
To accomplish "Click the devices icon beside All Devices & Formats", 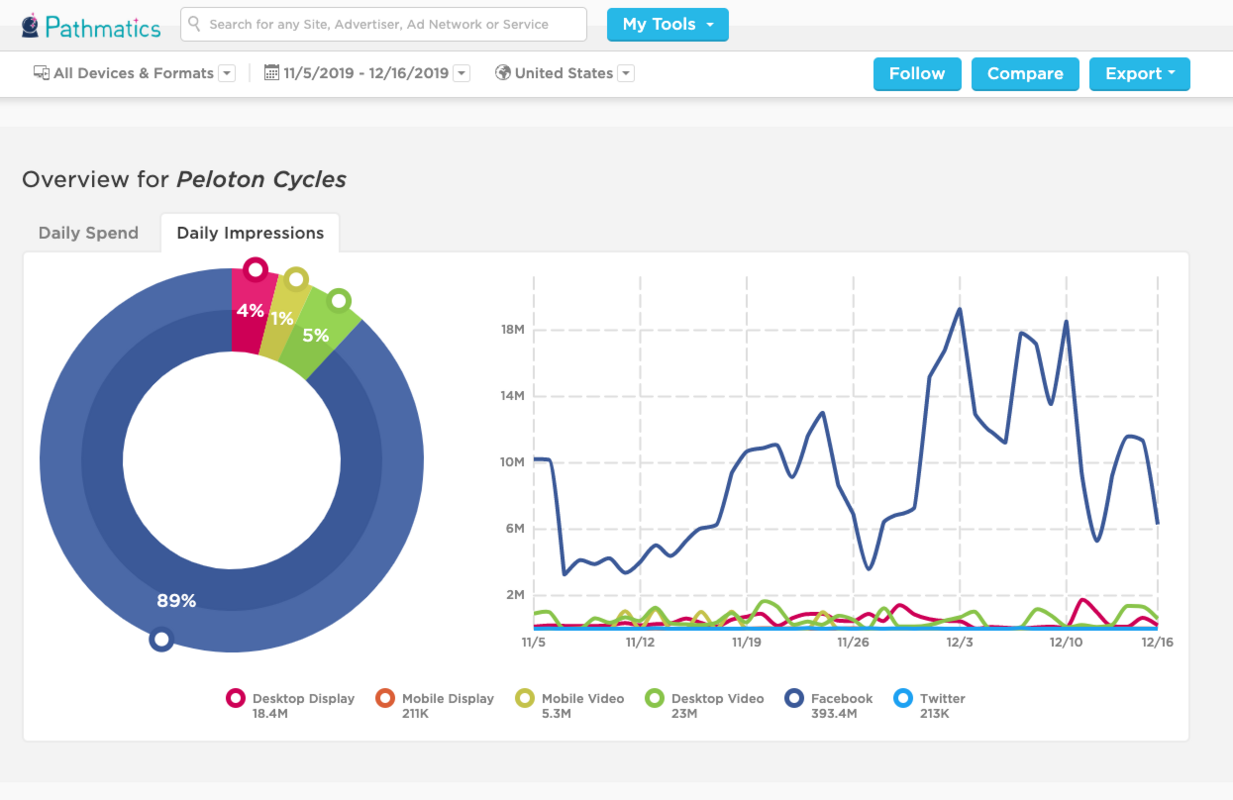I will pyautogui.click(x=39, y=72).
